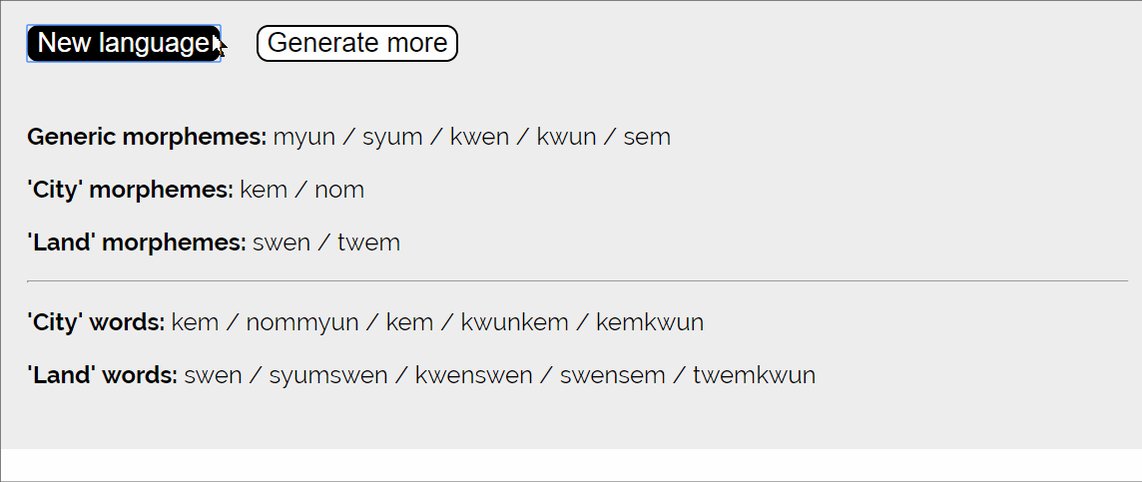Pick the land word 'twemkwun'
1142x482 pixels.
click(754, 376)
